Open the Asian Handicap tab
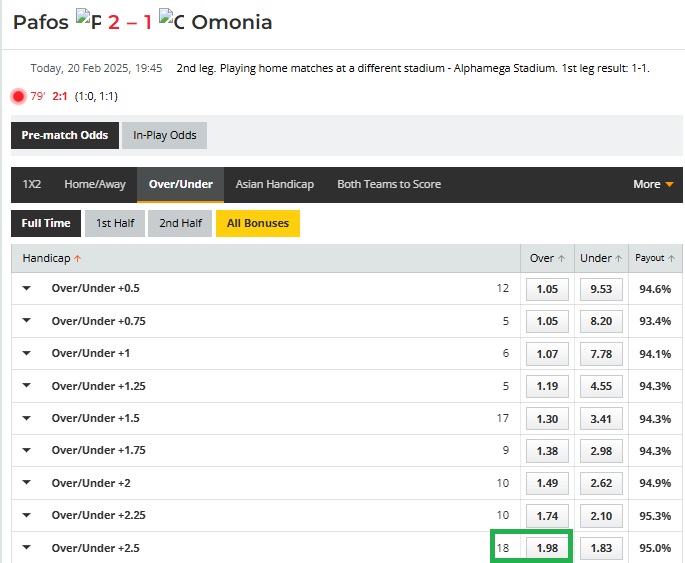Viewport: 685px width, 563px height. [x=274, y=184]
